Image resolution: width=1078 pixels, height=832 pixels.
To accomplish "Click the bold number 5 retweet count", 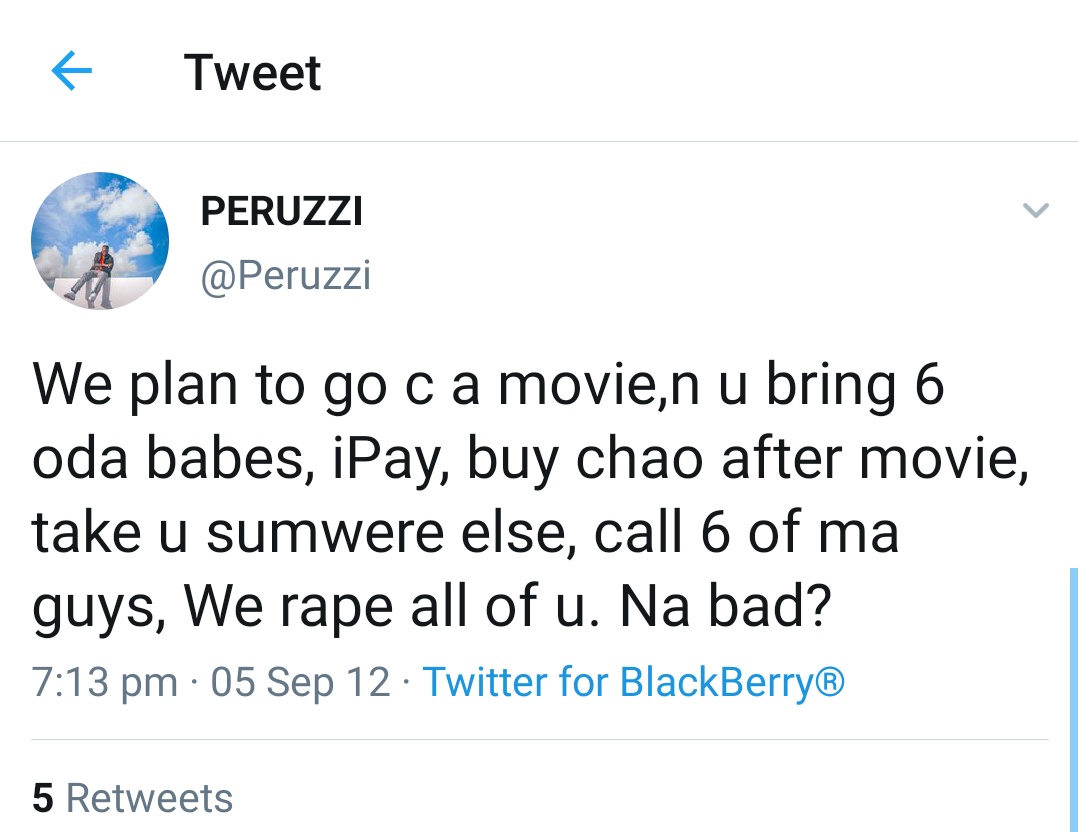I will point(43,798).
